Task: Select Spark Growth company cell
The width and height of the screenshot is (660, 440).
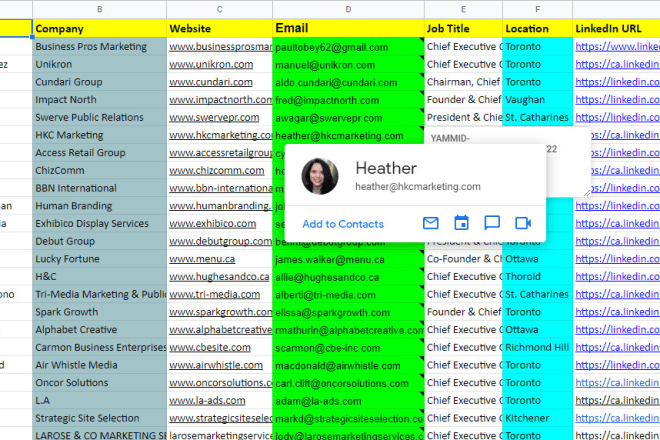Action: [x=99, y=312]
